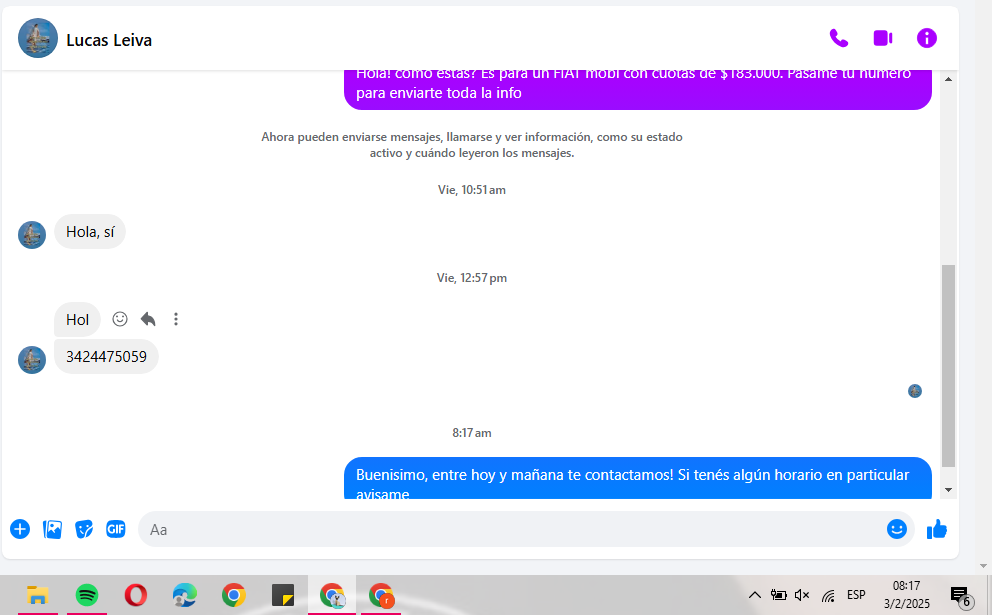Switch to the active Chrome profile window
Image resolution: width=992 pixels, height=615 pixels.
(332, 595)
